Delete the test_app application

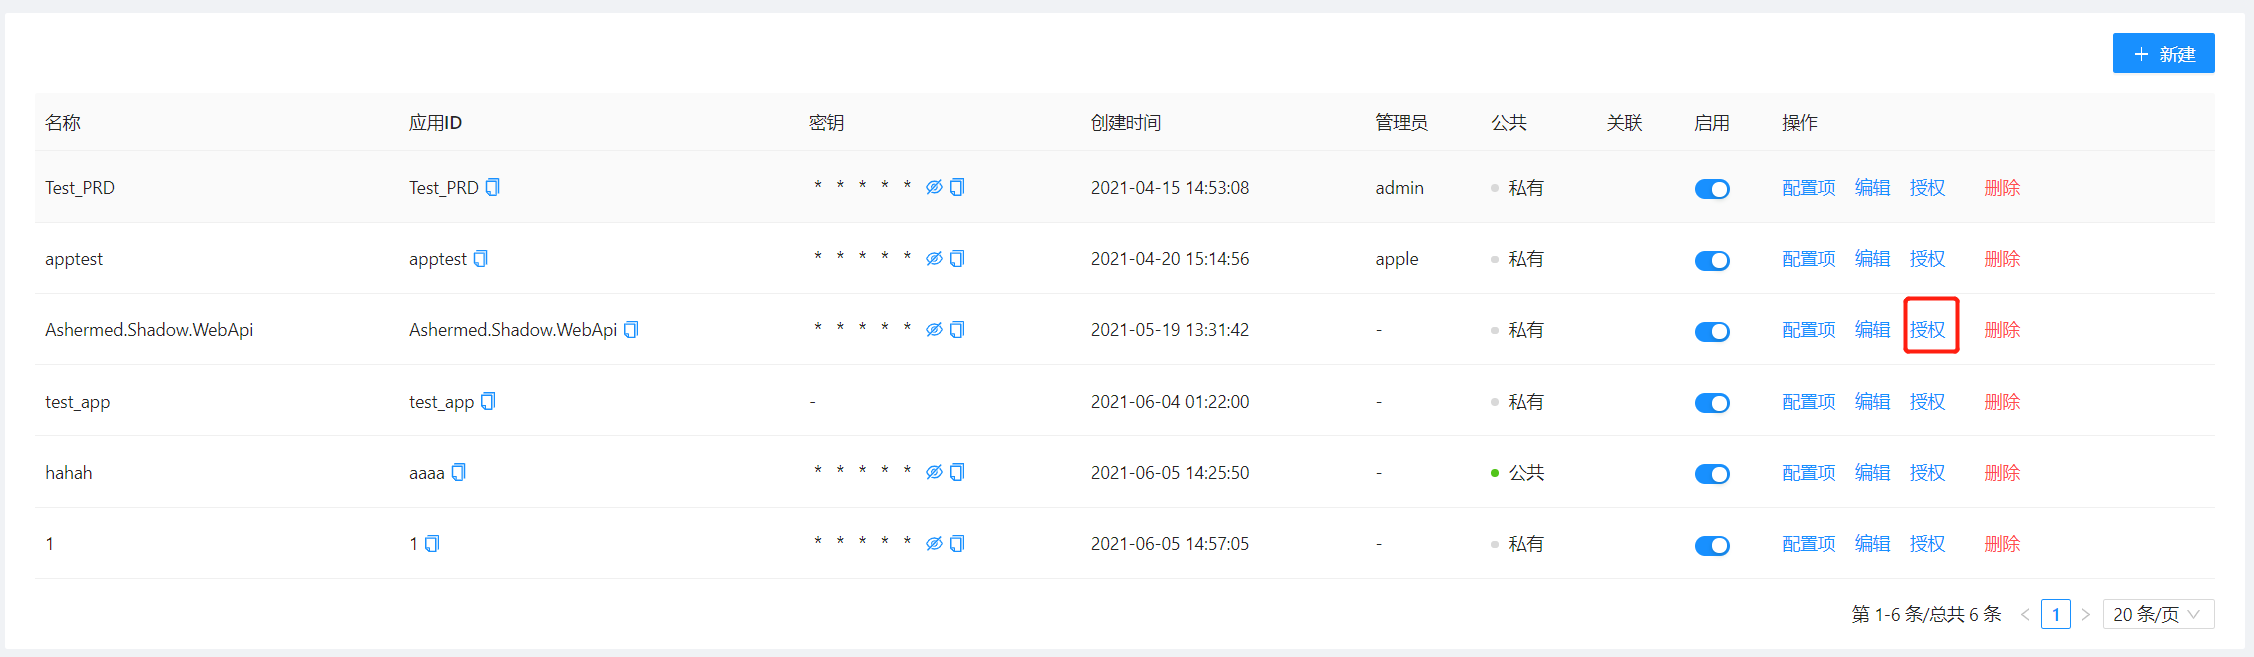click(2002, 401)
